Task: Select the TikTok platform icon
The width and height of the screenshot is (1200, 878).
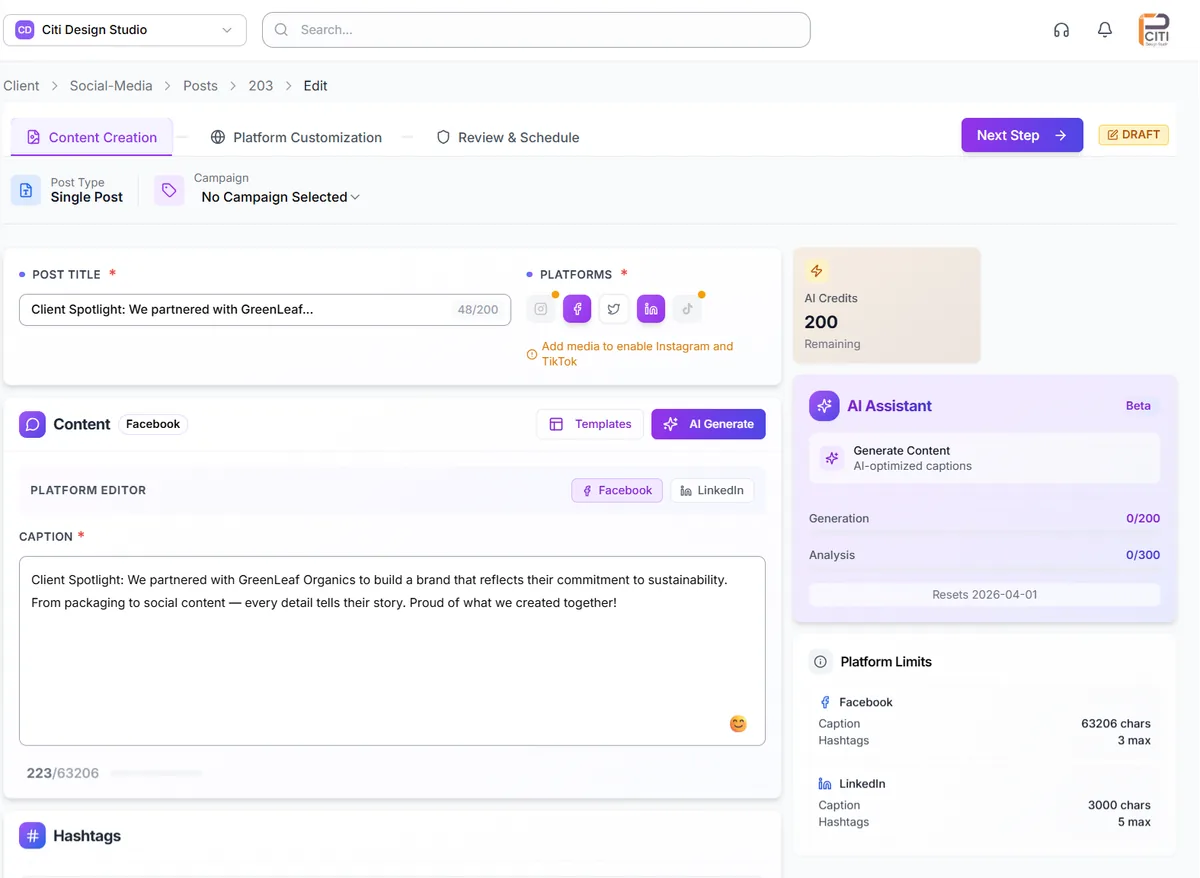Action: click(x=688, y=309)
